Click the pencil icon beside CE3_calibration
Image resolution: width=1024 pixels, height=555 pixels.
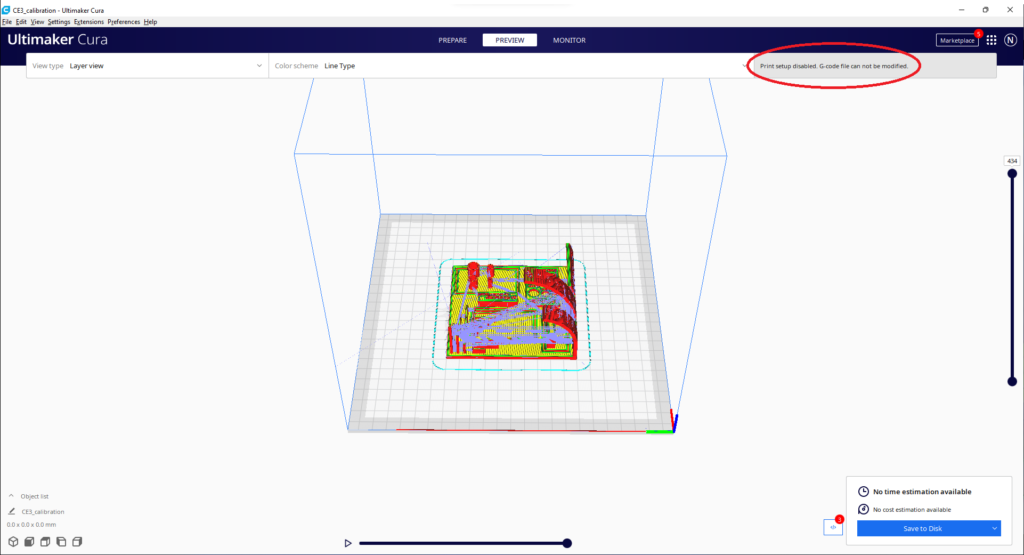(12, 511)
